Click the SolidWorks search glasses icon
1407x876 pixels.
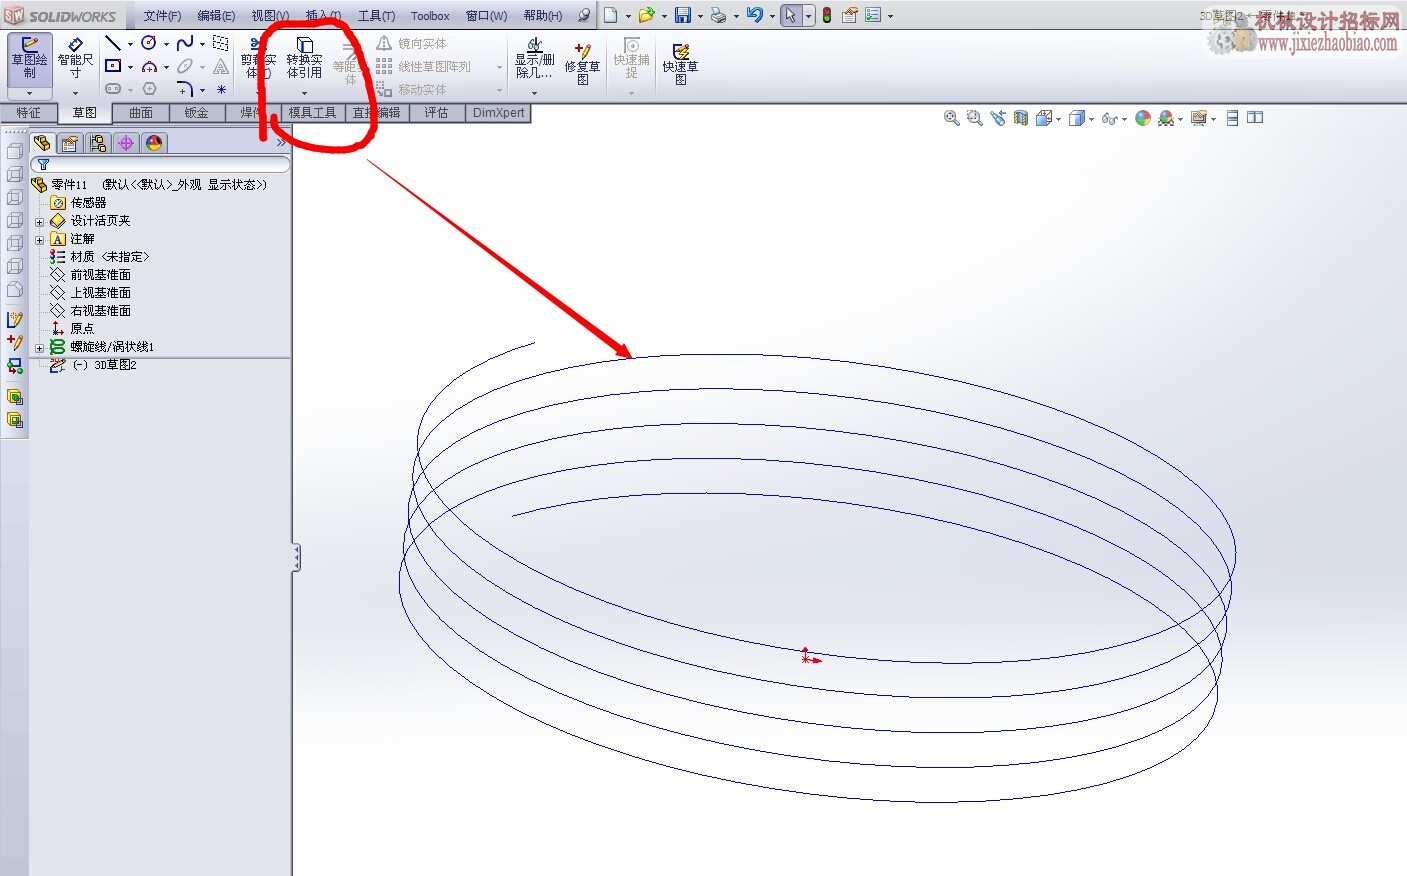584,15
